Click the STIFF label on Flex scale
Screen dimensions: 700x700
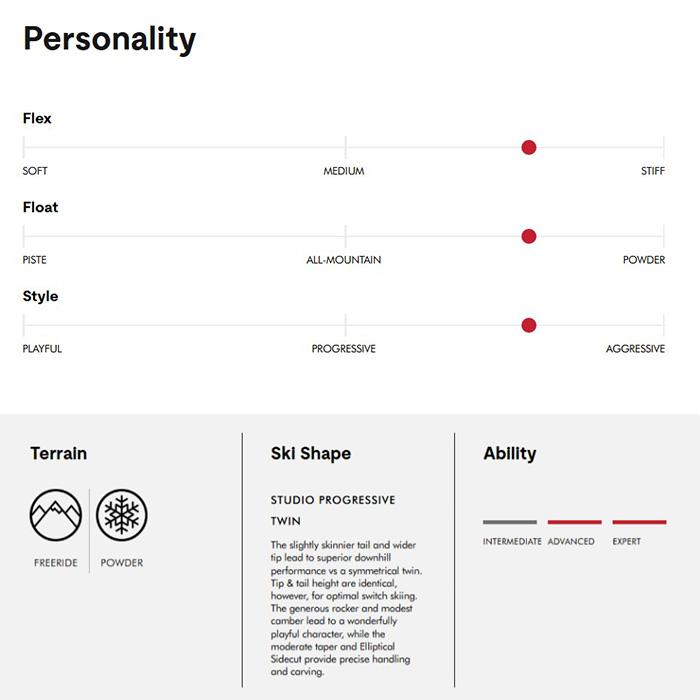pos(653,171)
